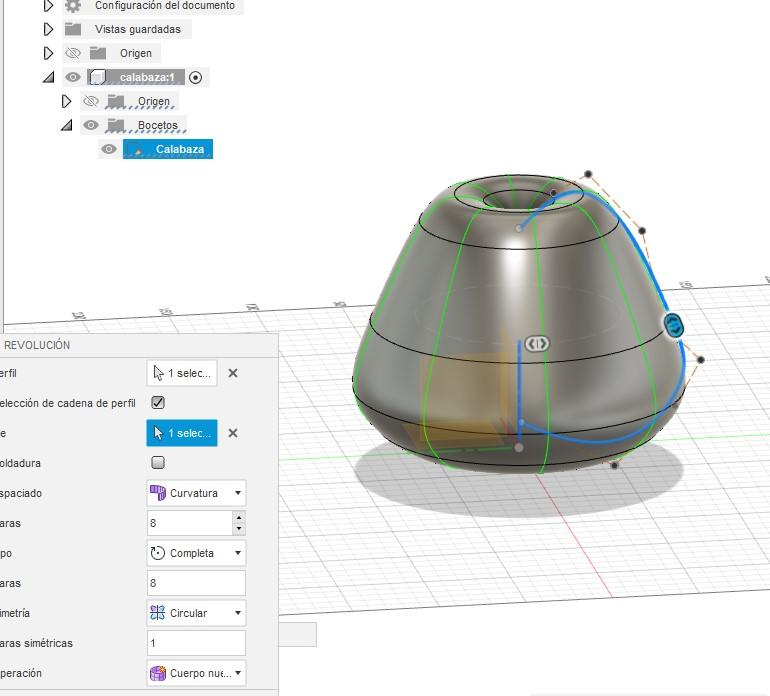
Task: Clear the Perfil selection with X
Action: pos(233,373)
